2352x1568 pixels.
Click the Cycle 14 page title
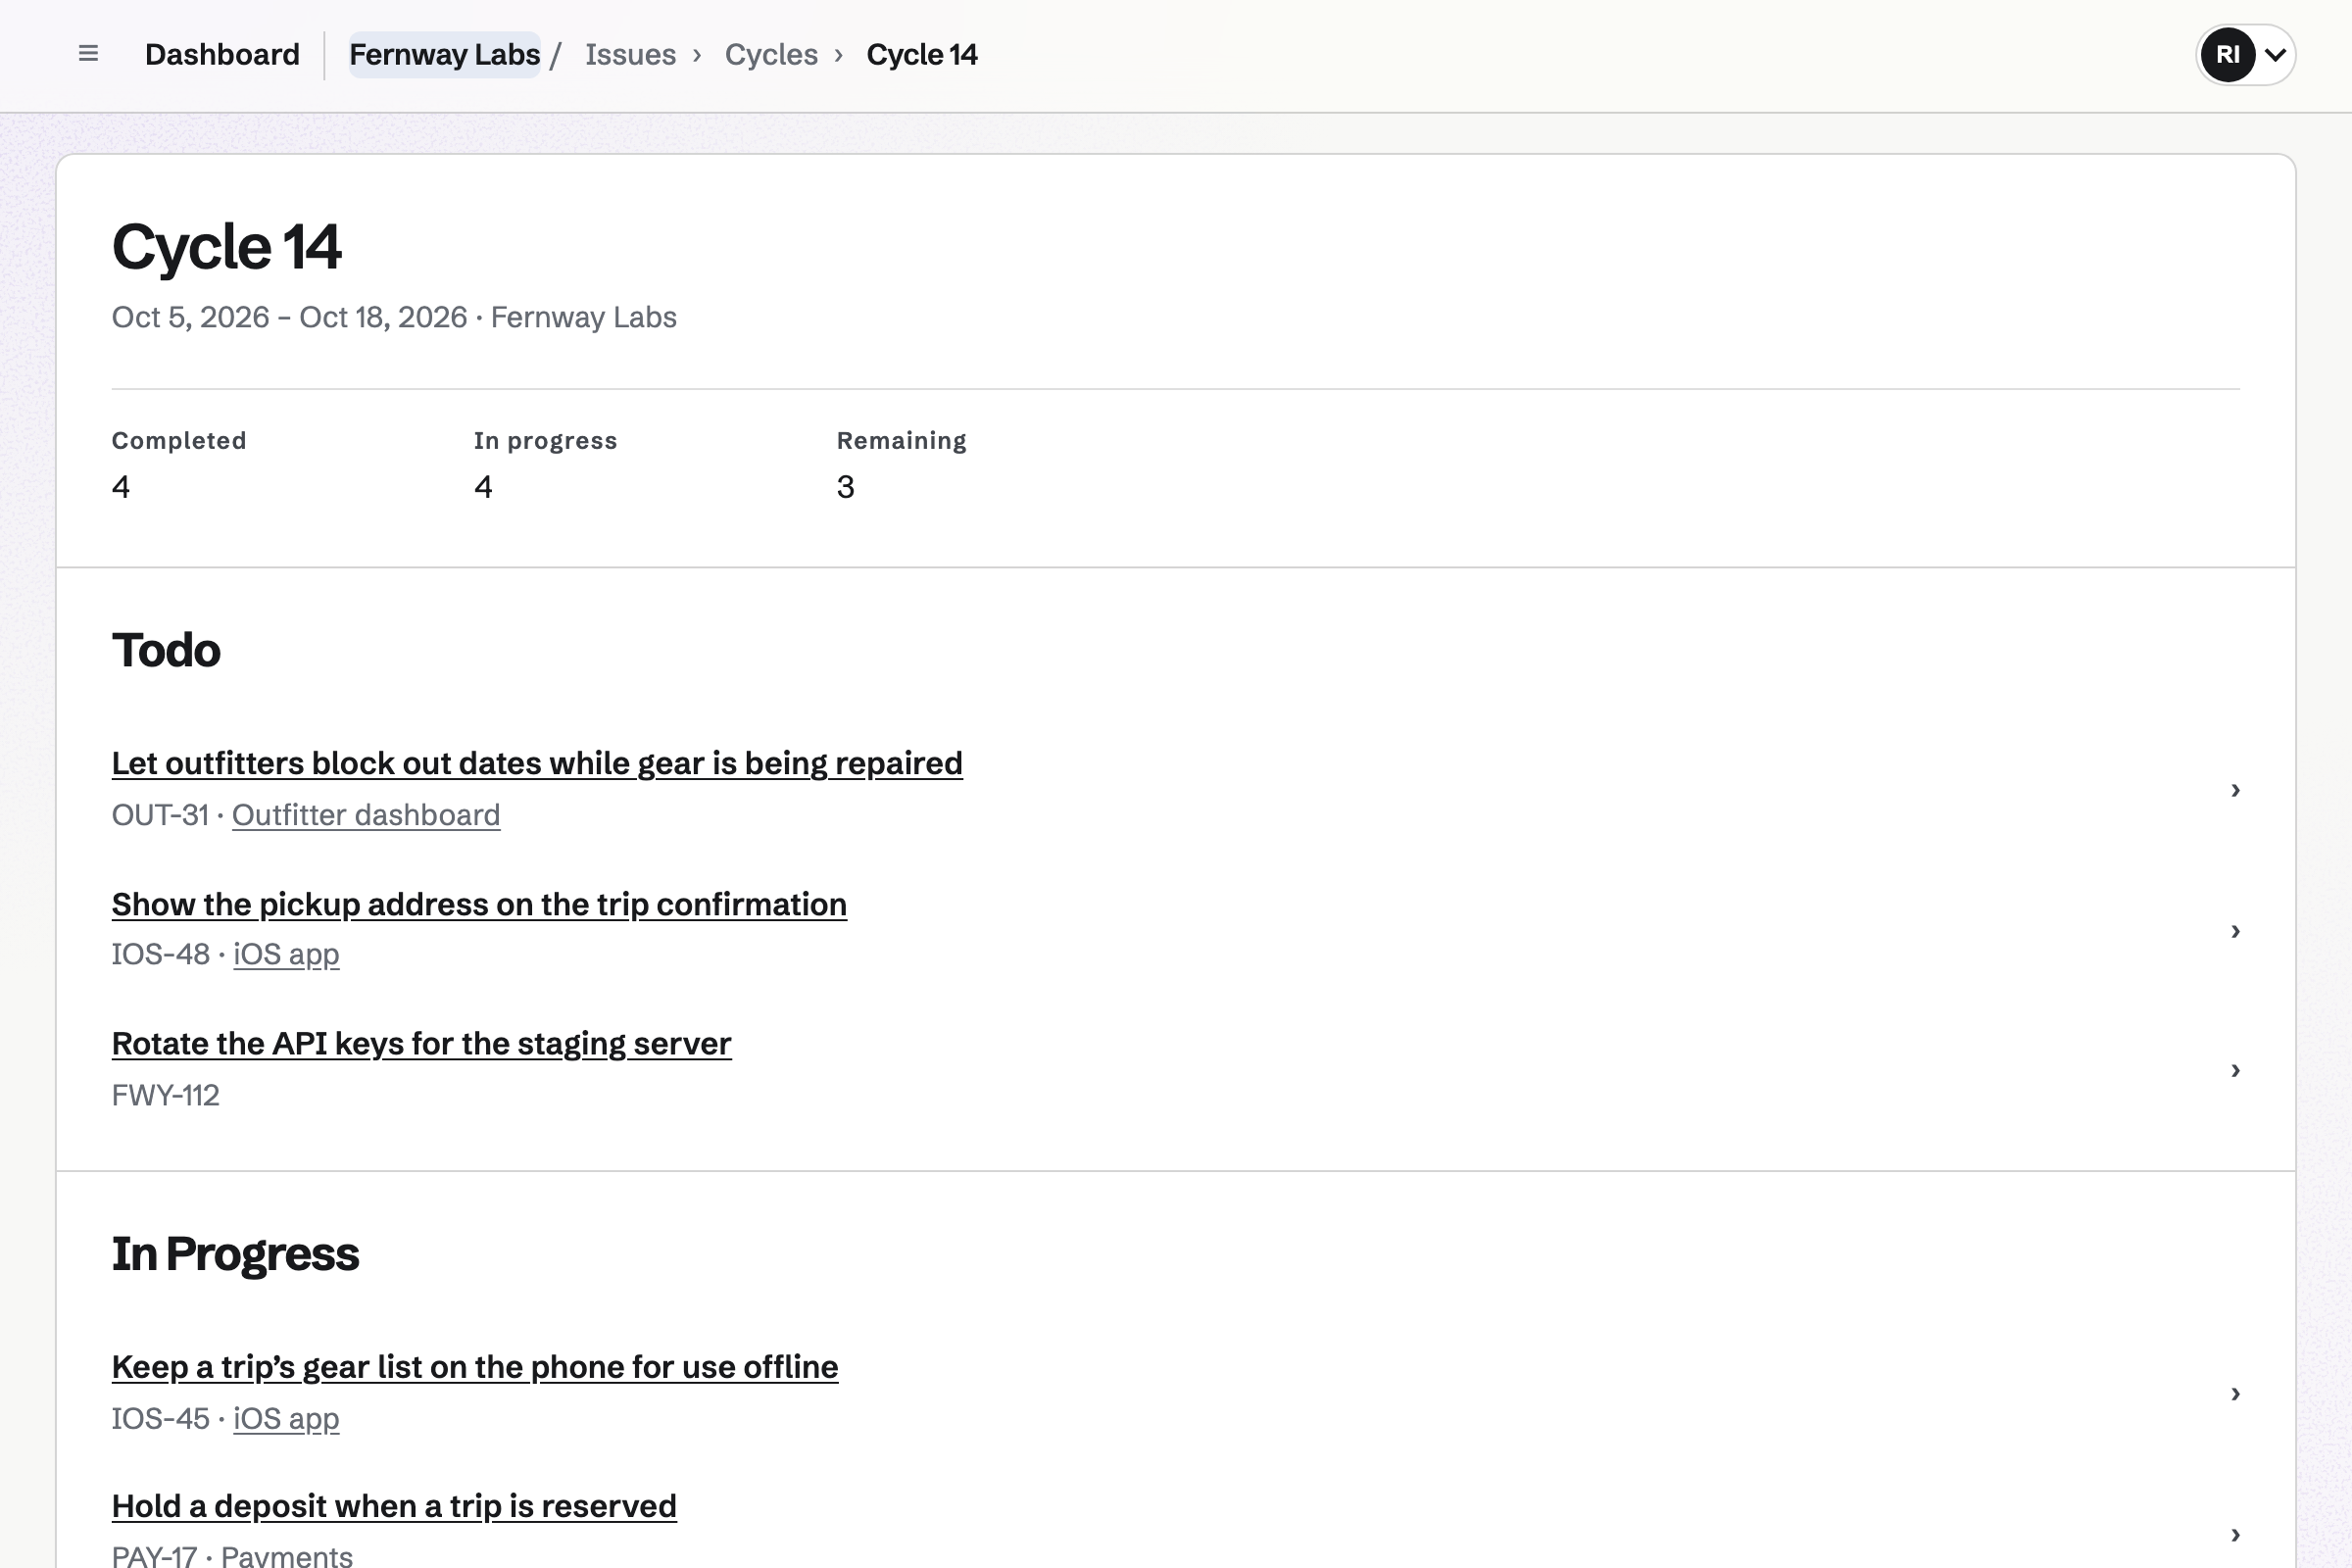click(227, 247)
